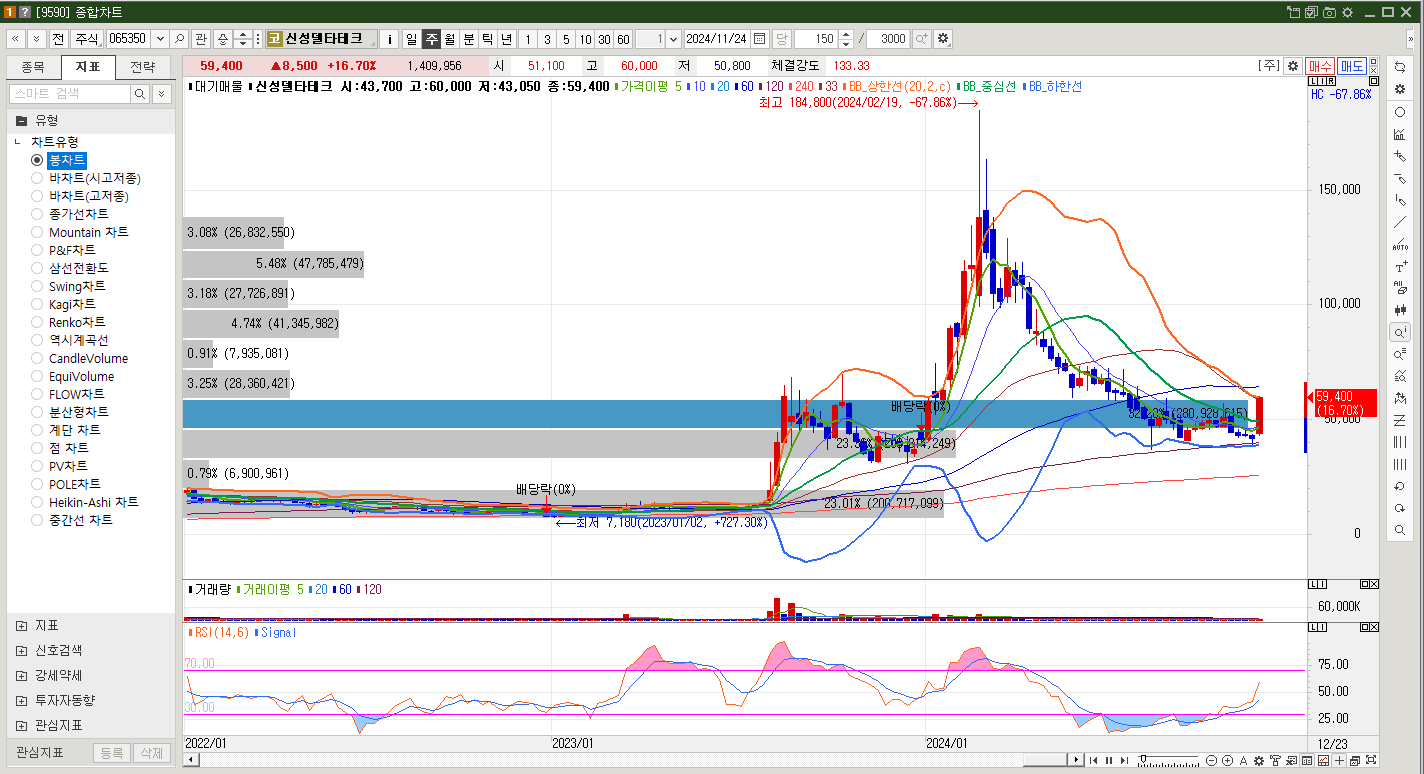Select 바차트(시고저종) chart type

[x=86, y=178]
